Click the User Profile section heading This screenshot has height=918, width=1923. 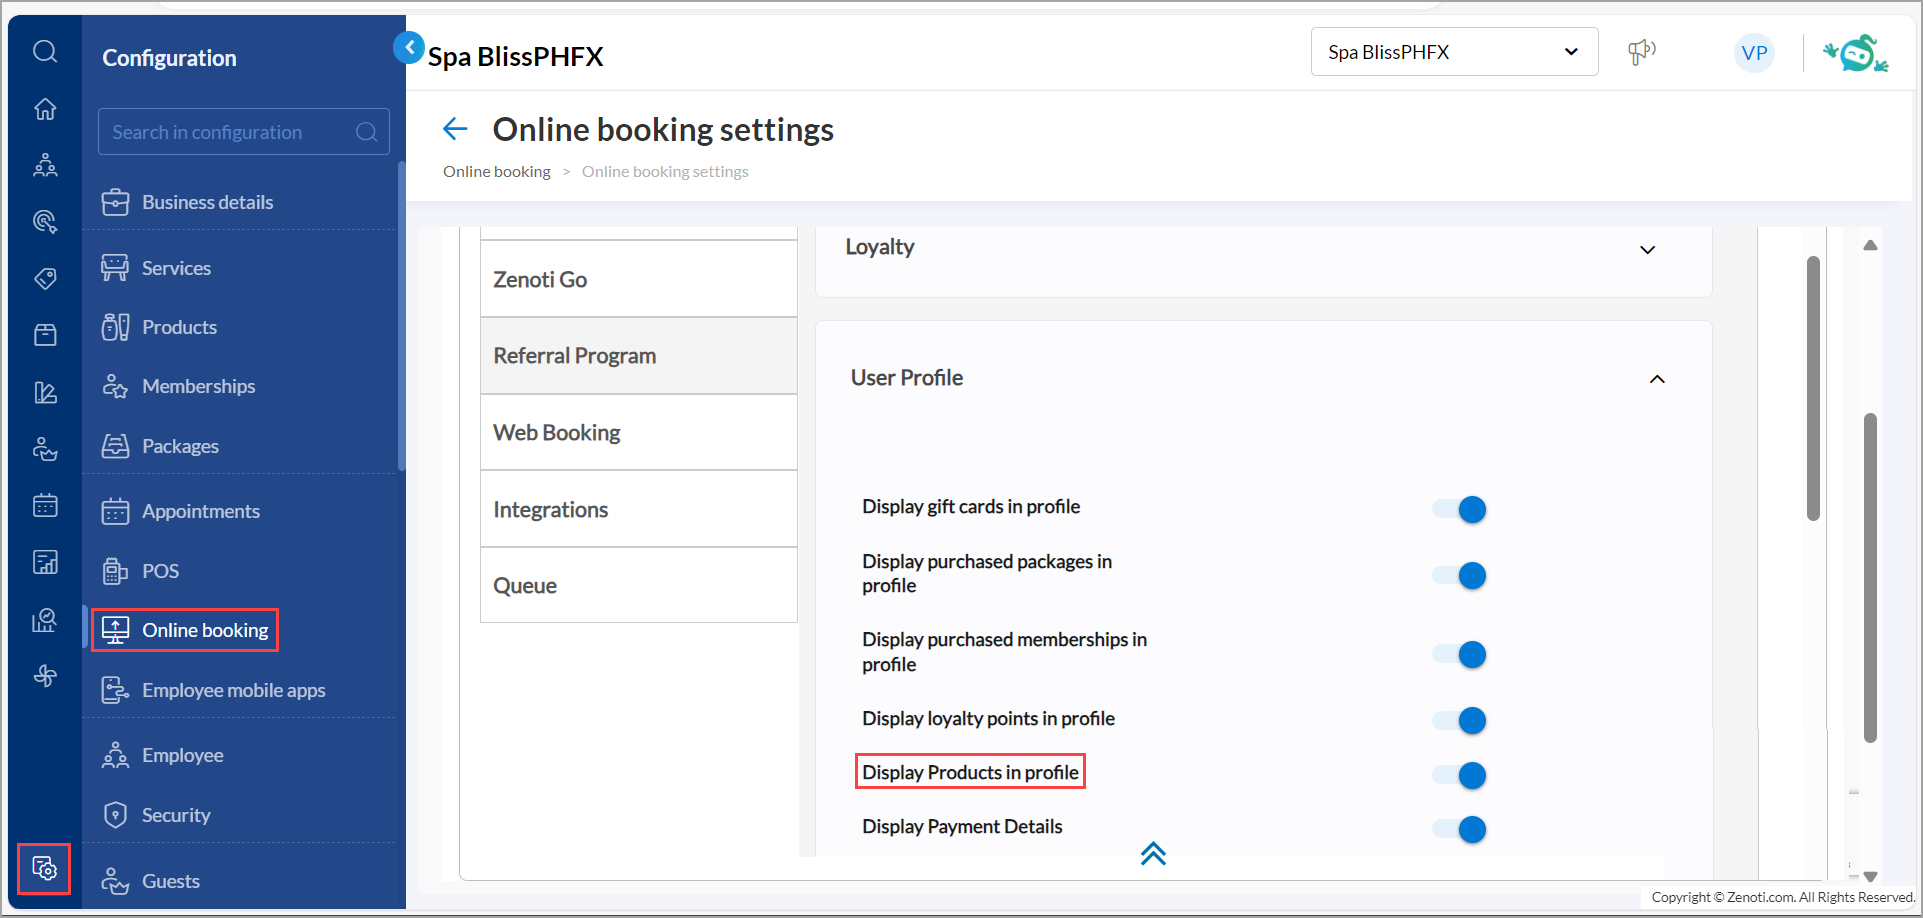(907, 378)
